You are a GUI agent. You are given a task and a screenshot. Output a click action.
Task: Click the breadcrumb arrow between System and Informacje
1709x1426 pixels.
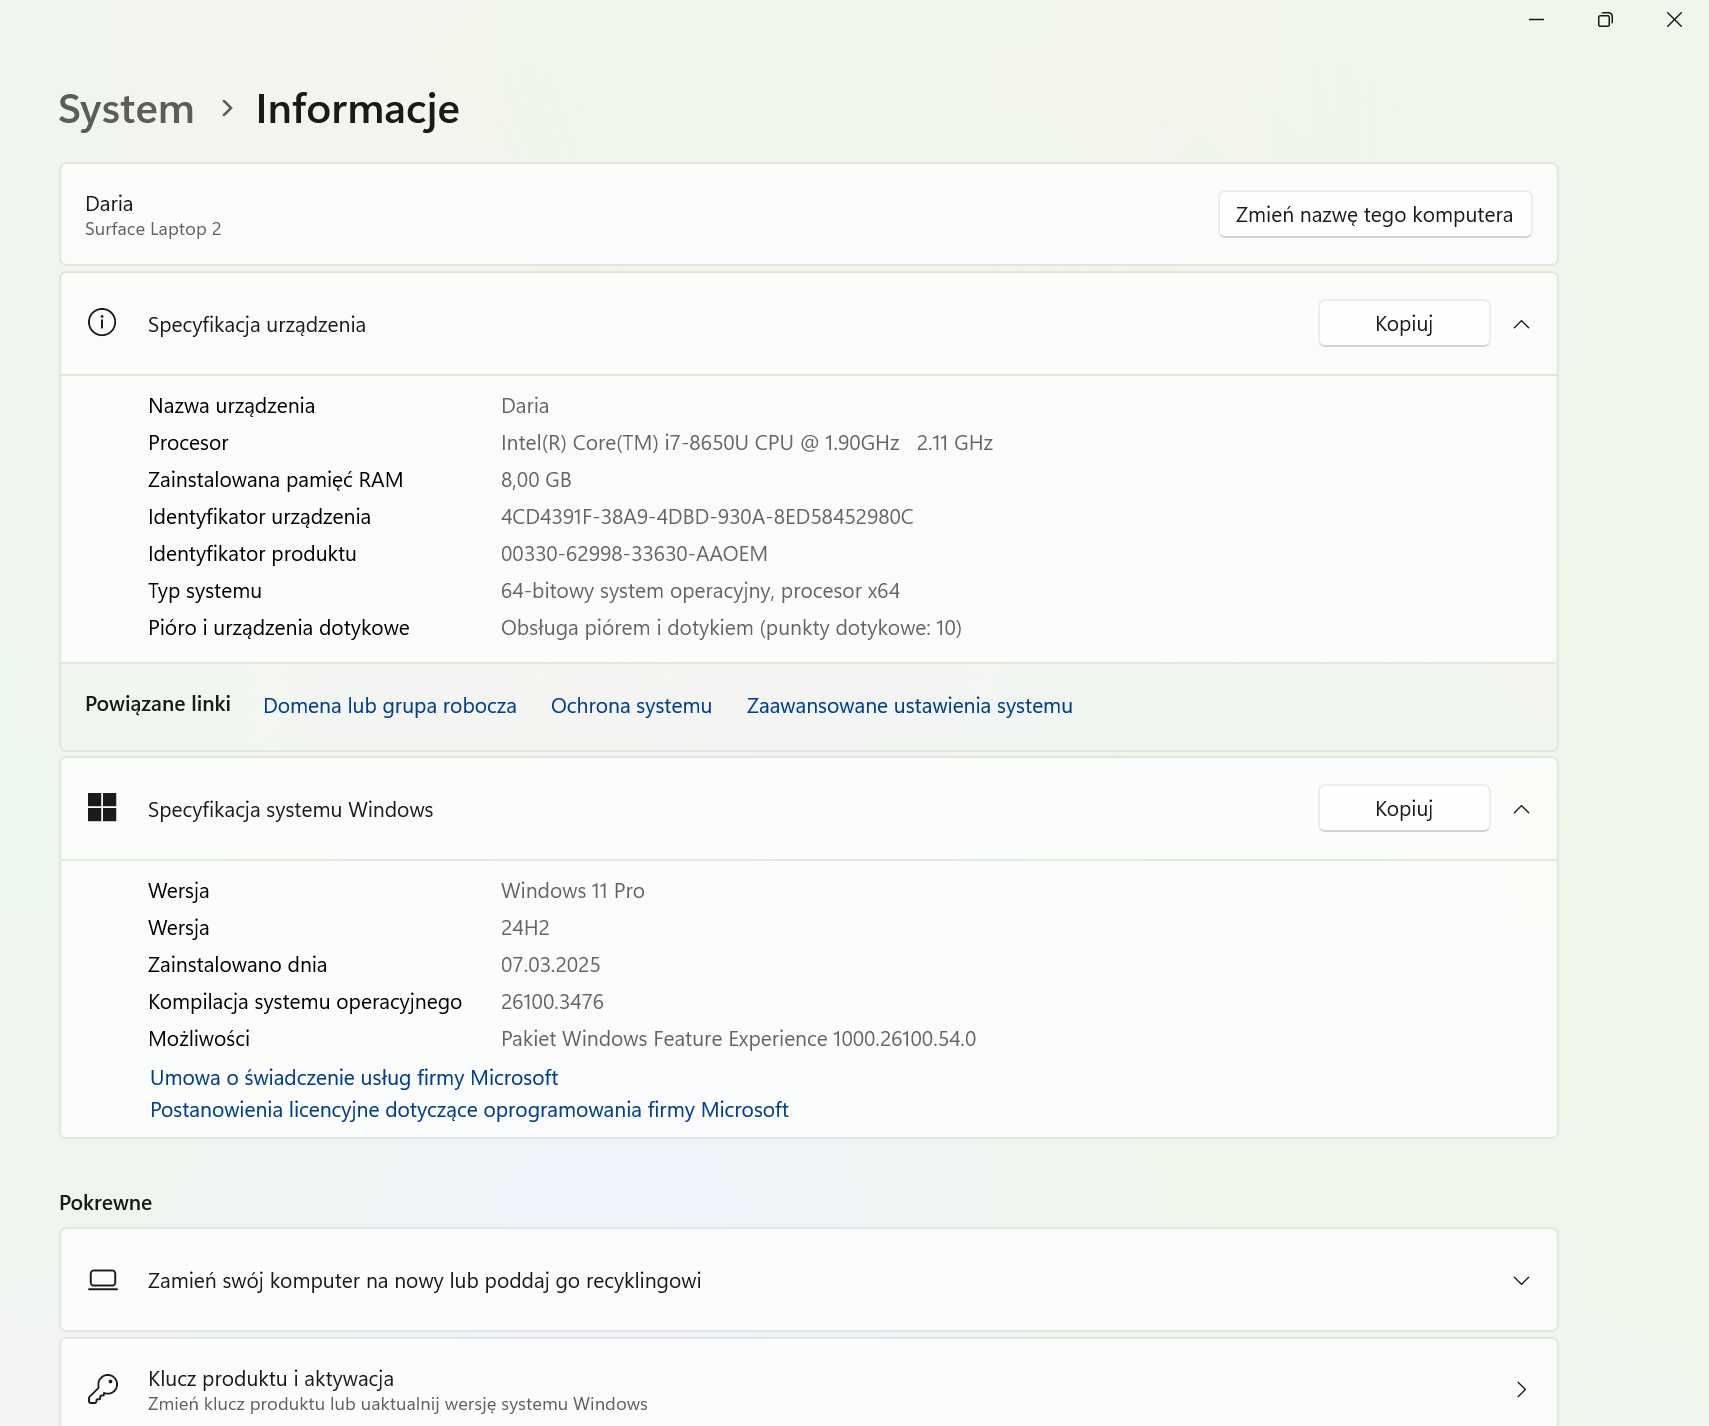coord(227,108)
